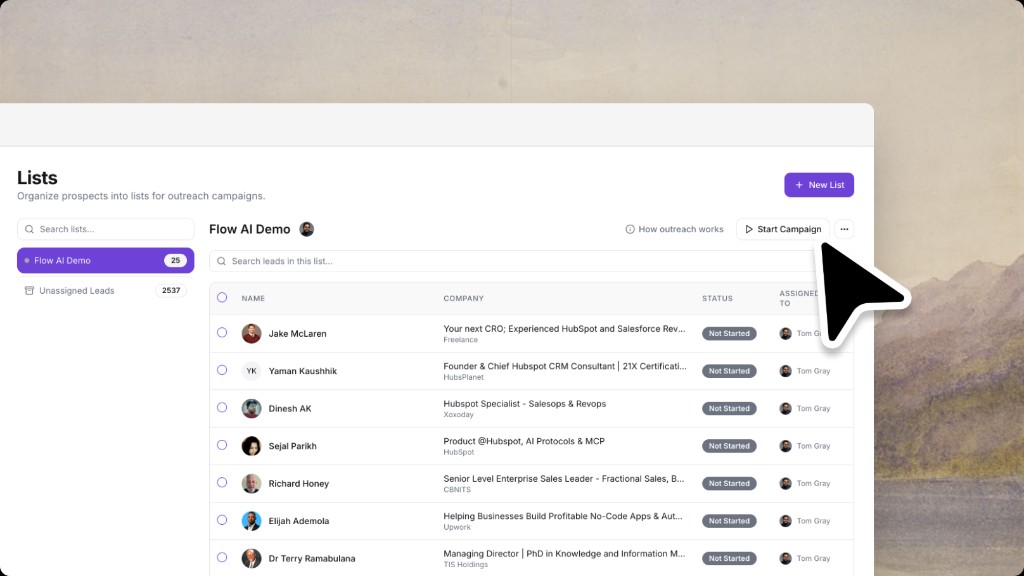1024x576 pixels.
Task: Click the archive icon beside Unassigned Leads
Action: pyautogui.click(x=29, y=290)
